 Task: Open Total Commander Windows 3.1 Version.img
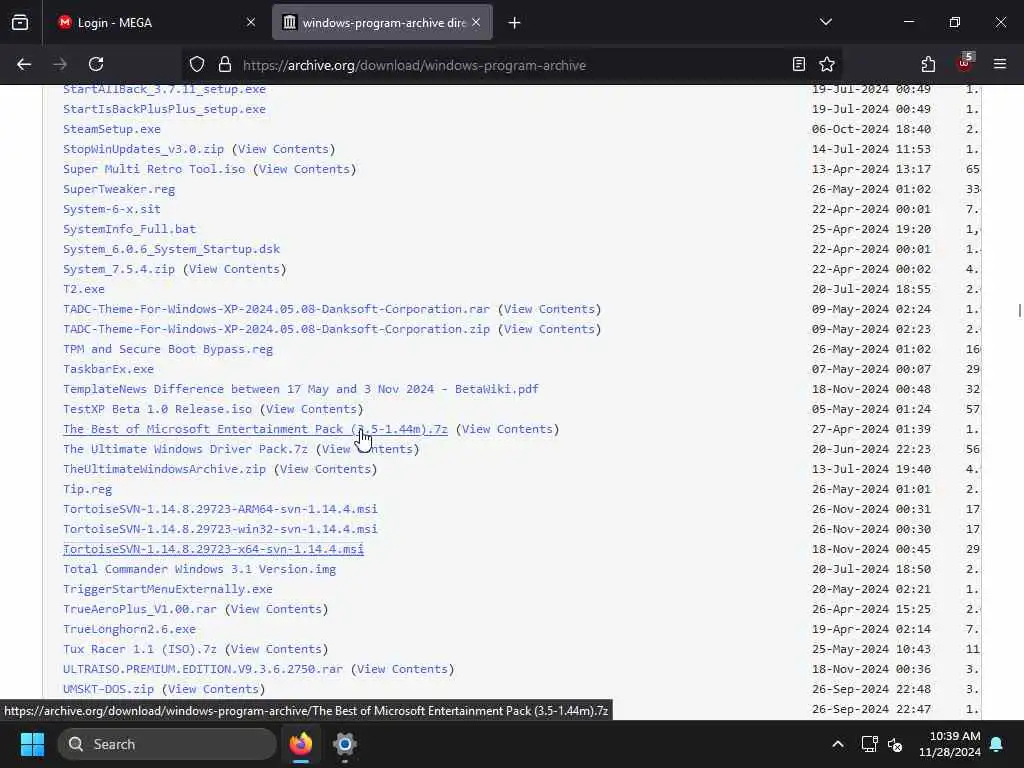pos(199,569)
